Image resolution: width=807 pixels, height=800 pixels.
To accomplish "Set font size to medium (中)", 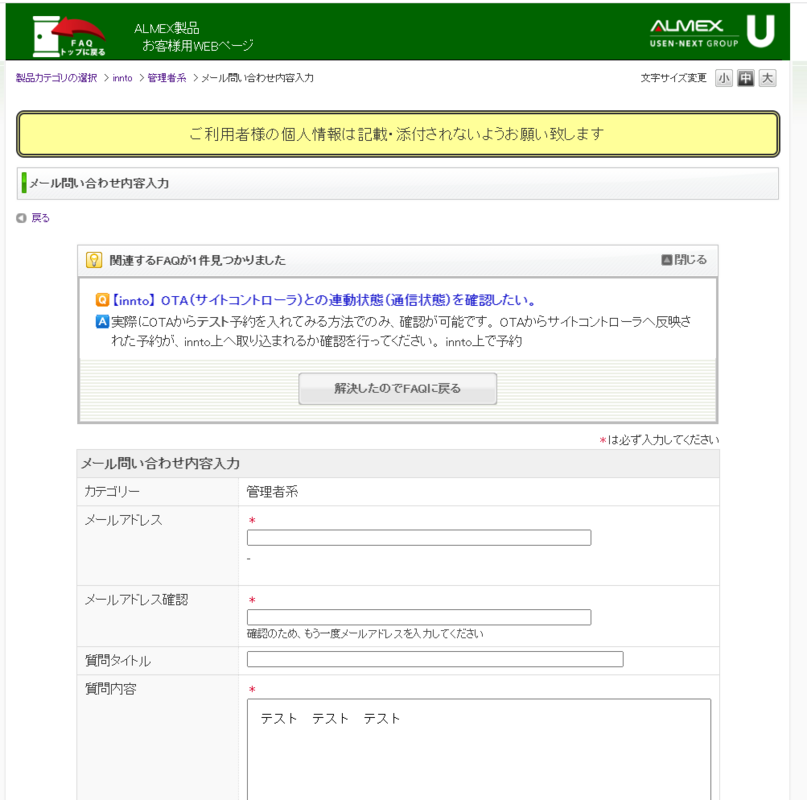I will pyautogui.click(x=745, y=78).
